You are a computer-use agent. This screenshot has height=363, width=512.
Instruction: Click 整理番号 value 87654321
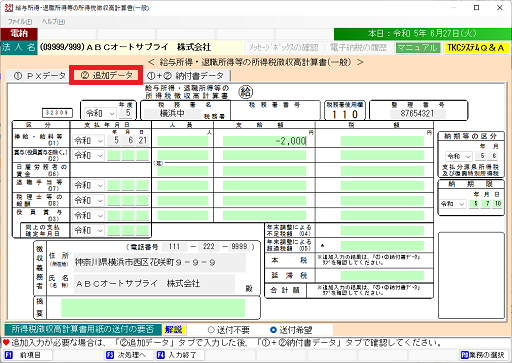418,114
